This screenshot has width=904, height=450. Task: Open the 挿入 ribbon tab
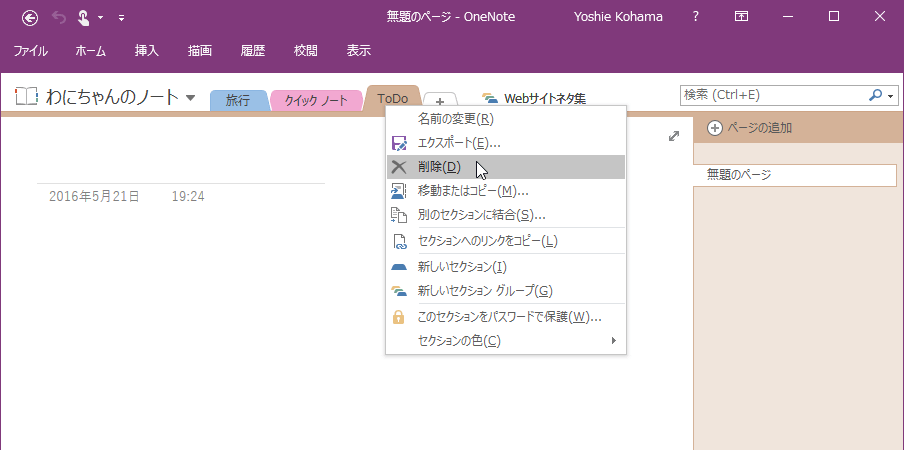tap(147, 51)
